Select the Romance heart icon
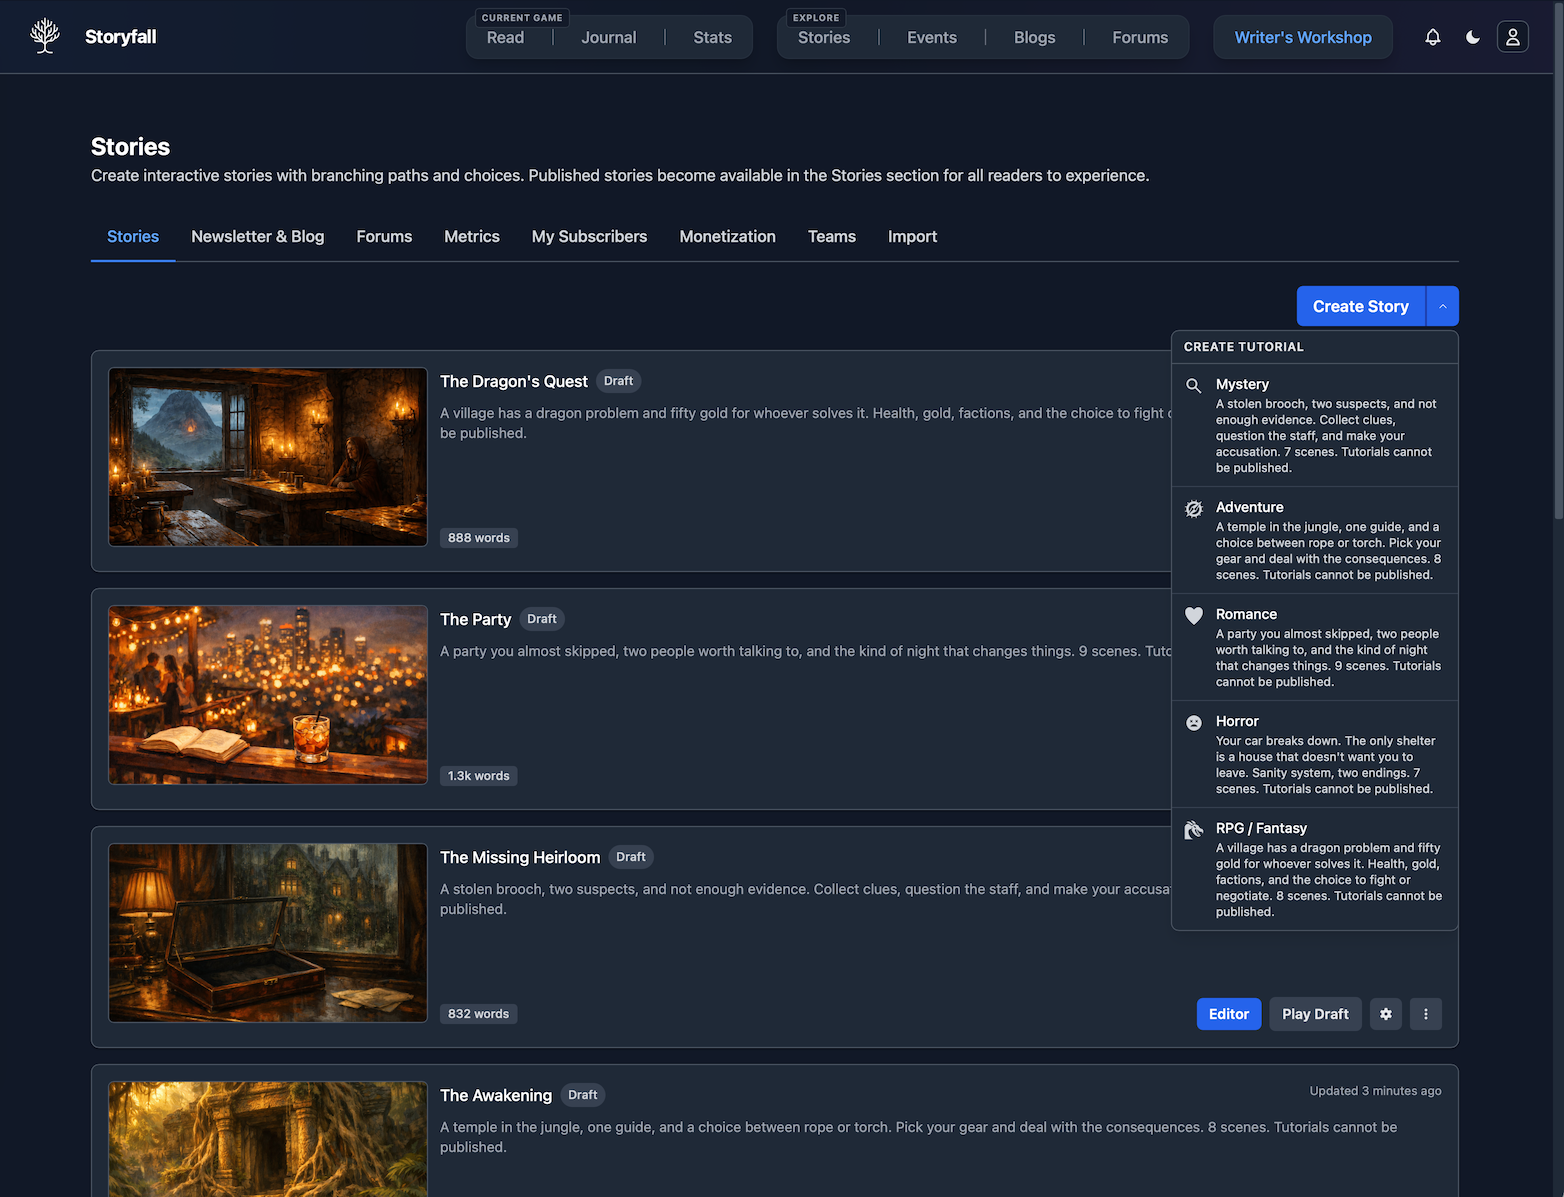Viewport: 1564px width, 1197px height. coord(1194,616)
